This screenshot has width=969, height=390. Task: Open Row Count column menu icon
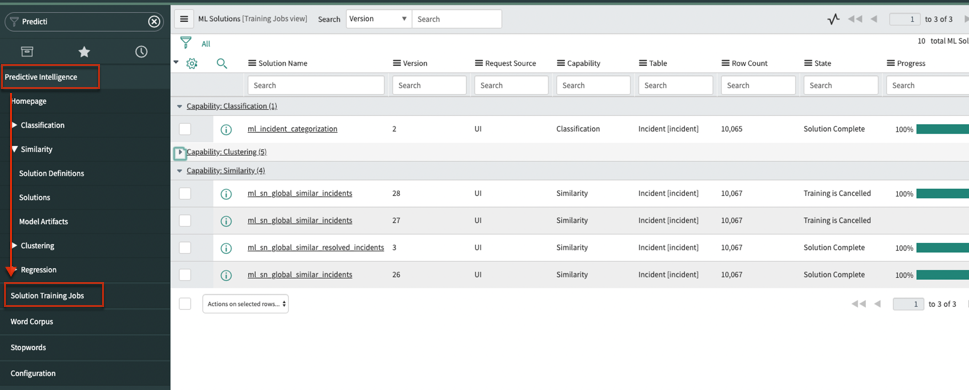726,63
